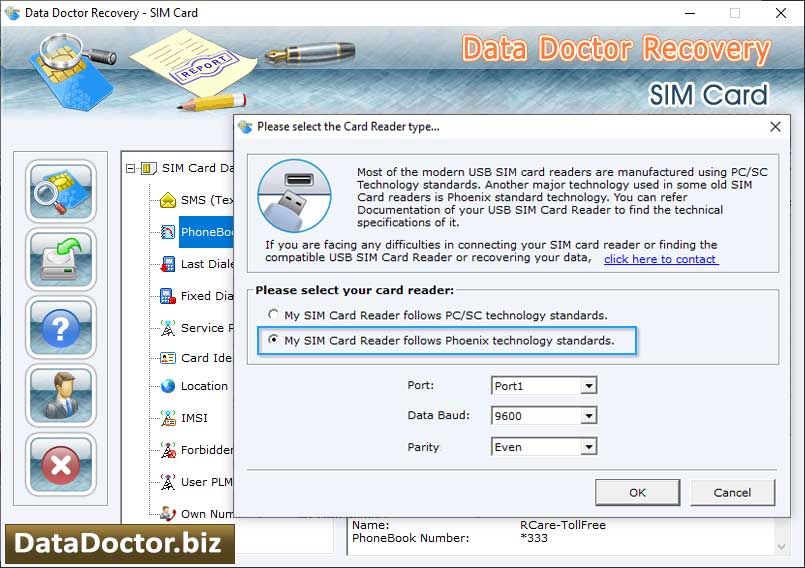Expand the Parity dropdown
805x568 pixels.
point(588,447)
